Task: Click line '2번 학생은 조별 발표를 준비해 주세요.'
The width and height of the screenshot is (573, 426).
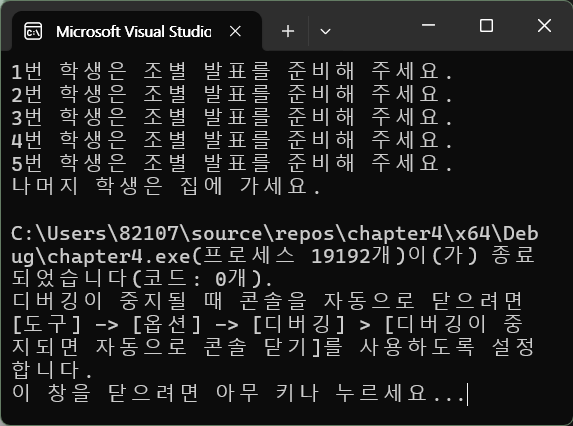Action: coord(232,94)
